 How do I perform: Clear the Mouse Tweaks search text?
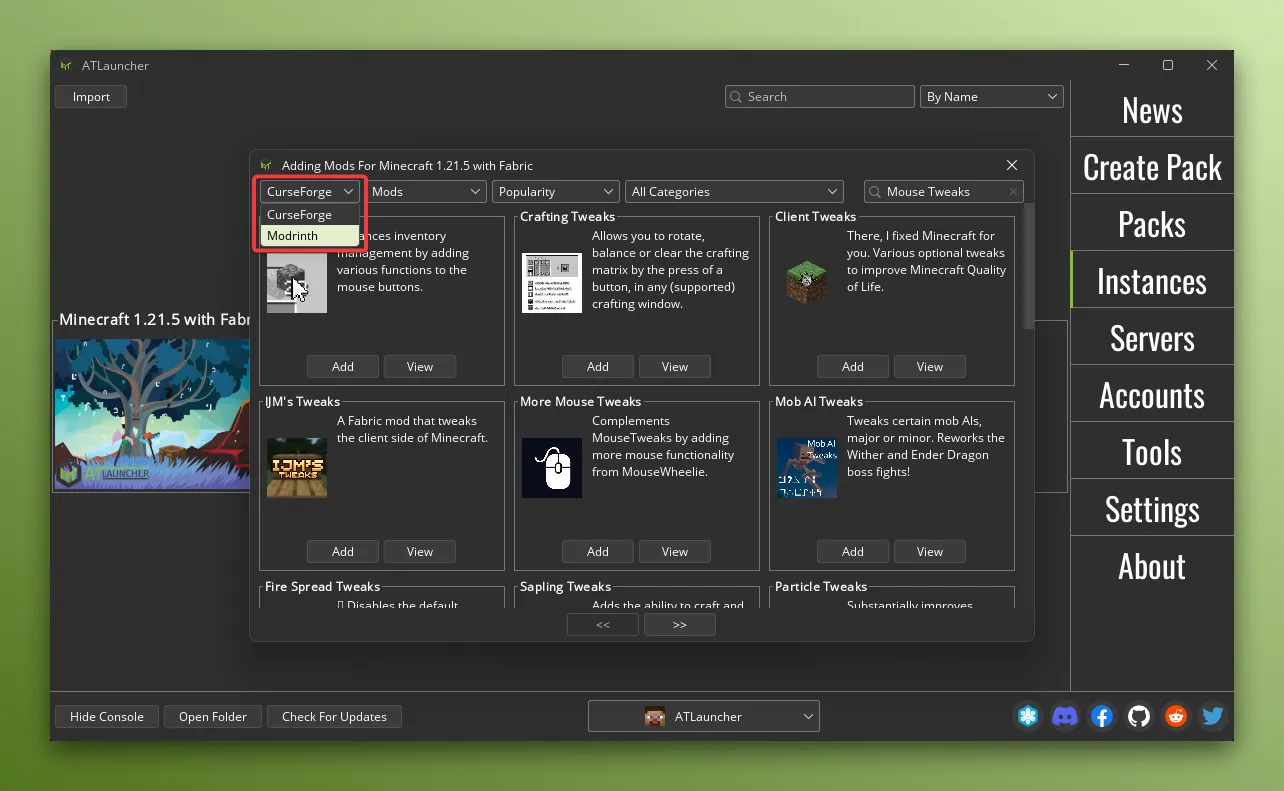pyautogui.click(x=1013, y=192)
